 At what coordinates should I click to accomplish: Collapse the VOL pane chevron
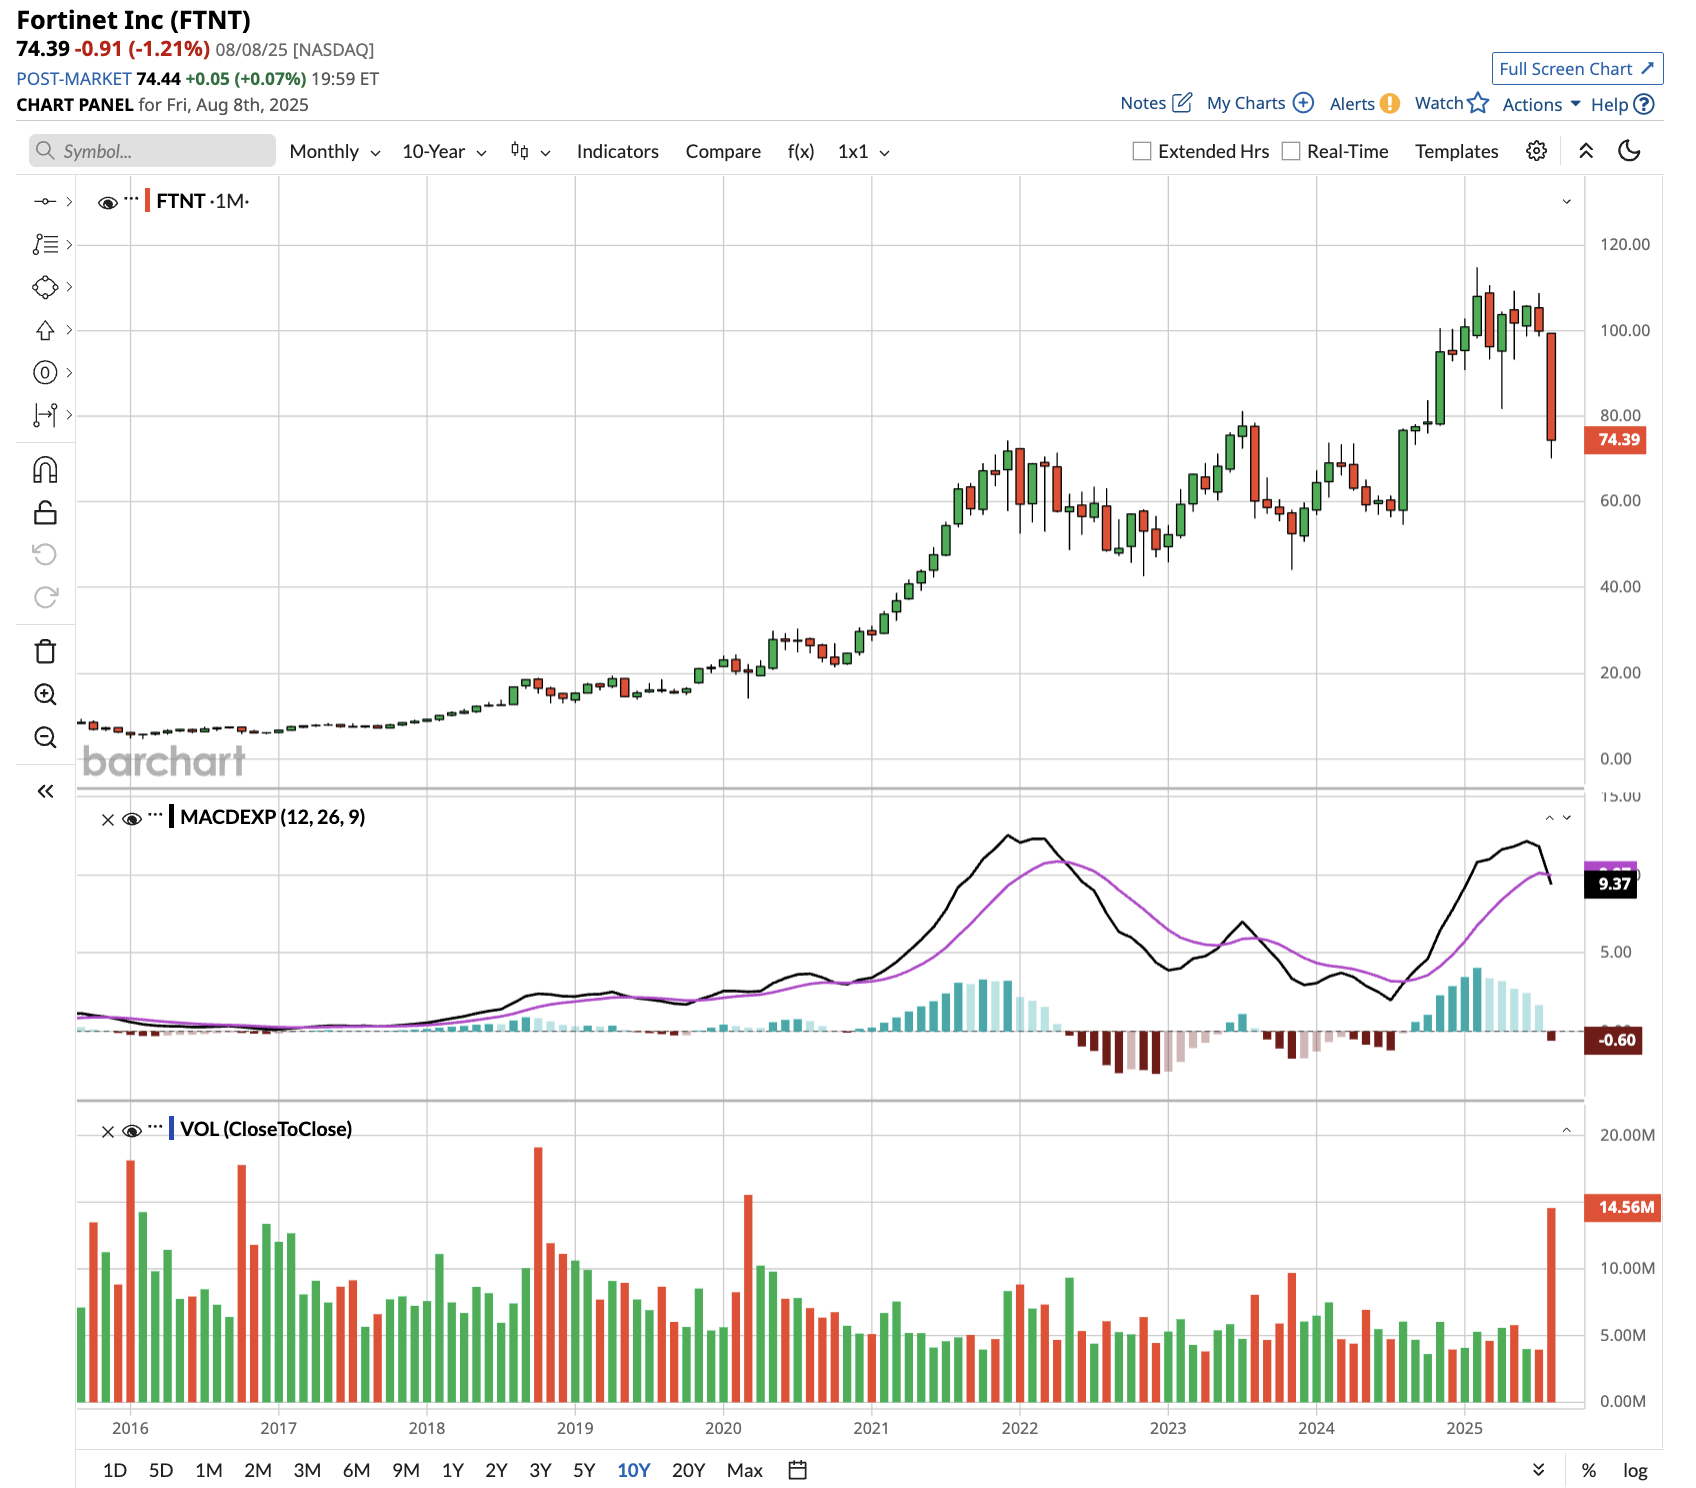[1567, 1131]
